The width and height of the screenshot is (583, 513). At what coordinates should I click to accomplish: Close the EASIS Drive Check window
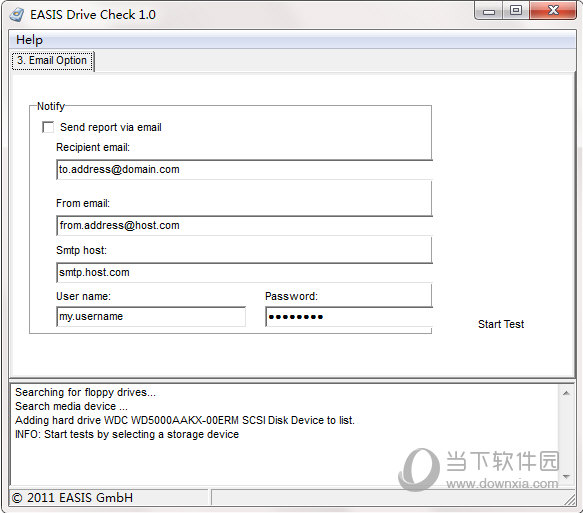tap(553, 10)
